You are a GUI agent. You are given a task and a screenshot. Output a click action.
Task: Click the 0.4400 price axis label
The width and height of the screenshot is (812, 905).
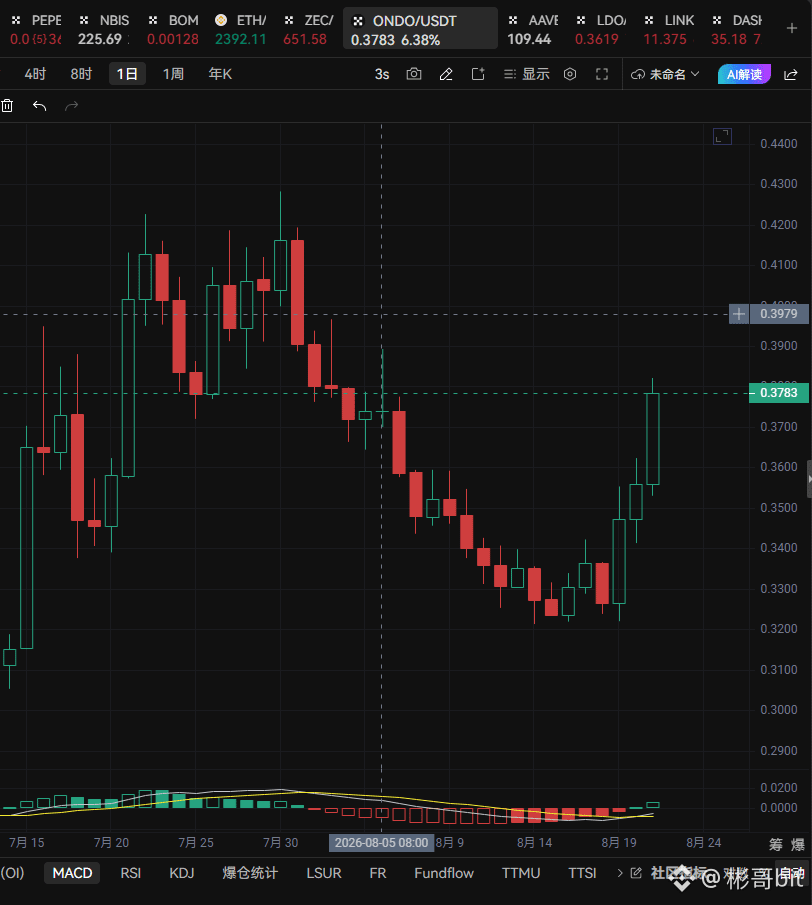click(779, 144)
